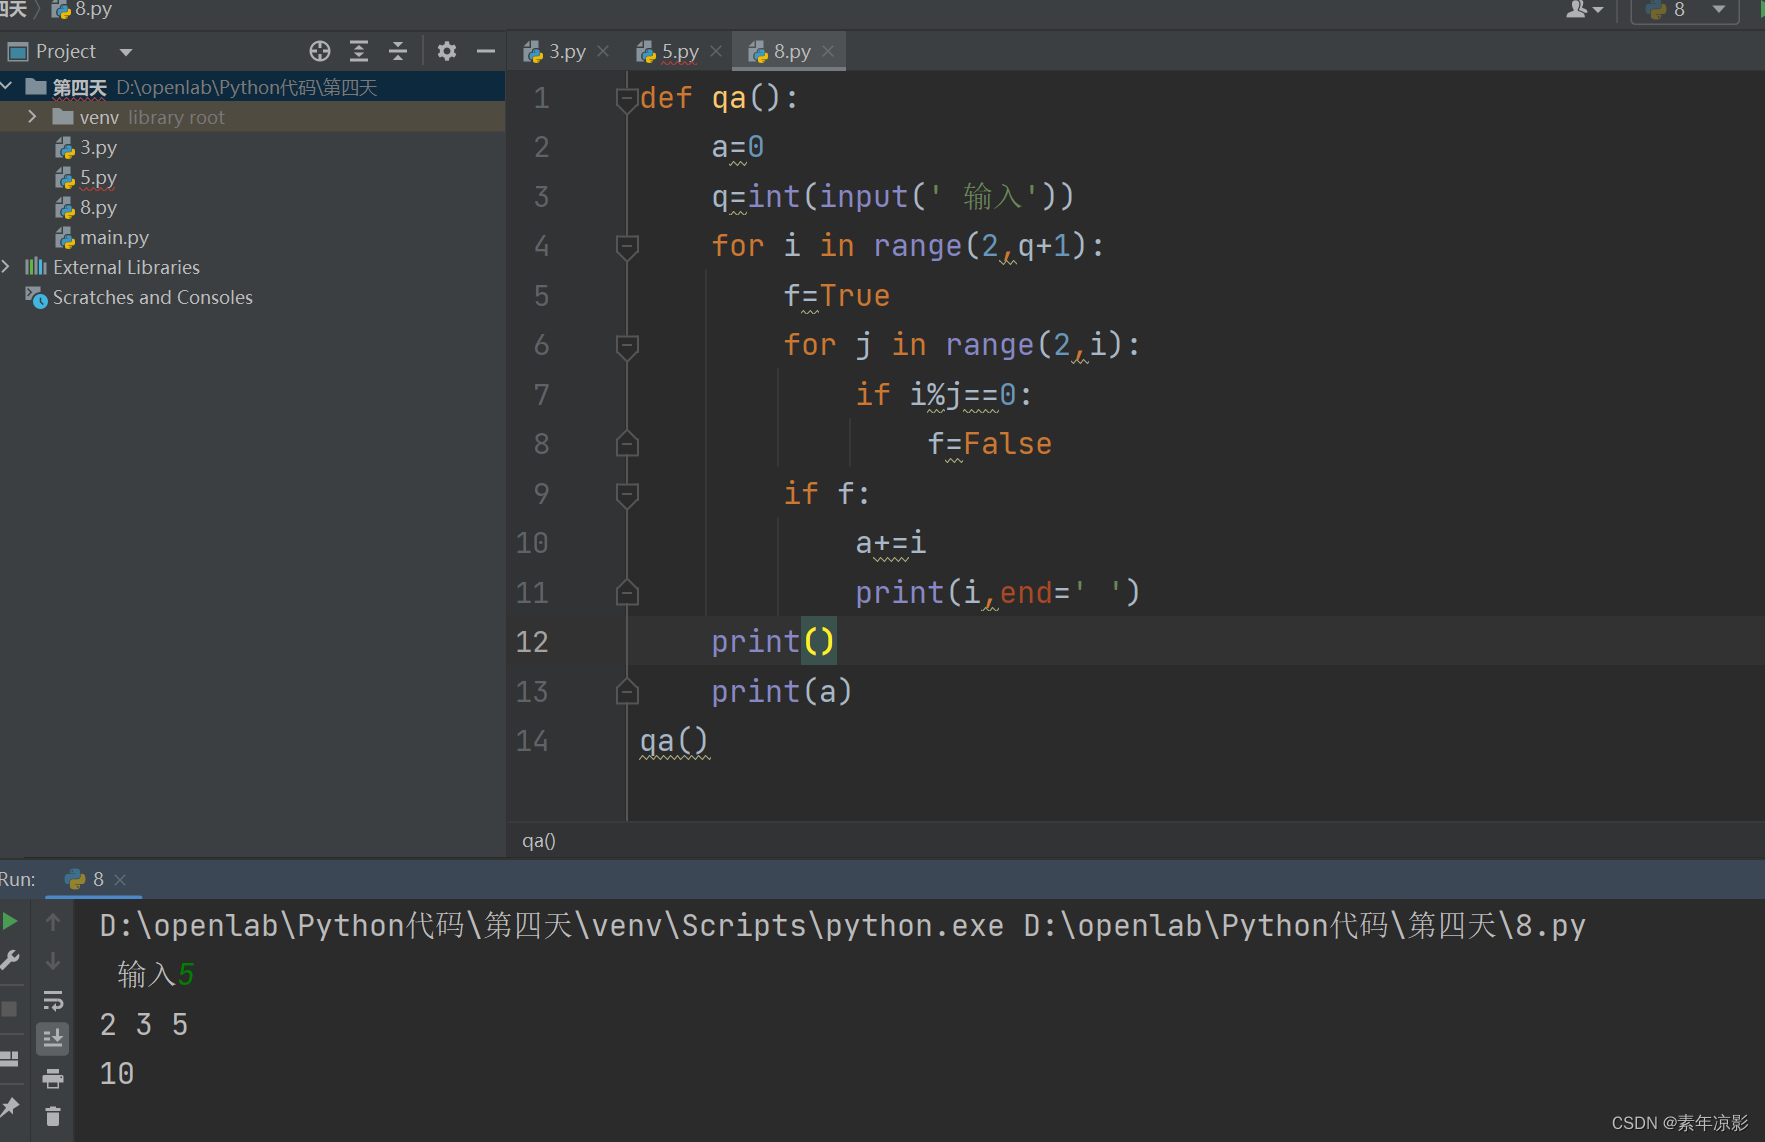Click the Select Opened File target icon
Viewport: 1765px width, 1142px height.
(x=320, y=51)
